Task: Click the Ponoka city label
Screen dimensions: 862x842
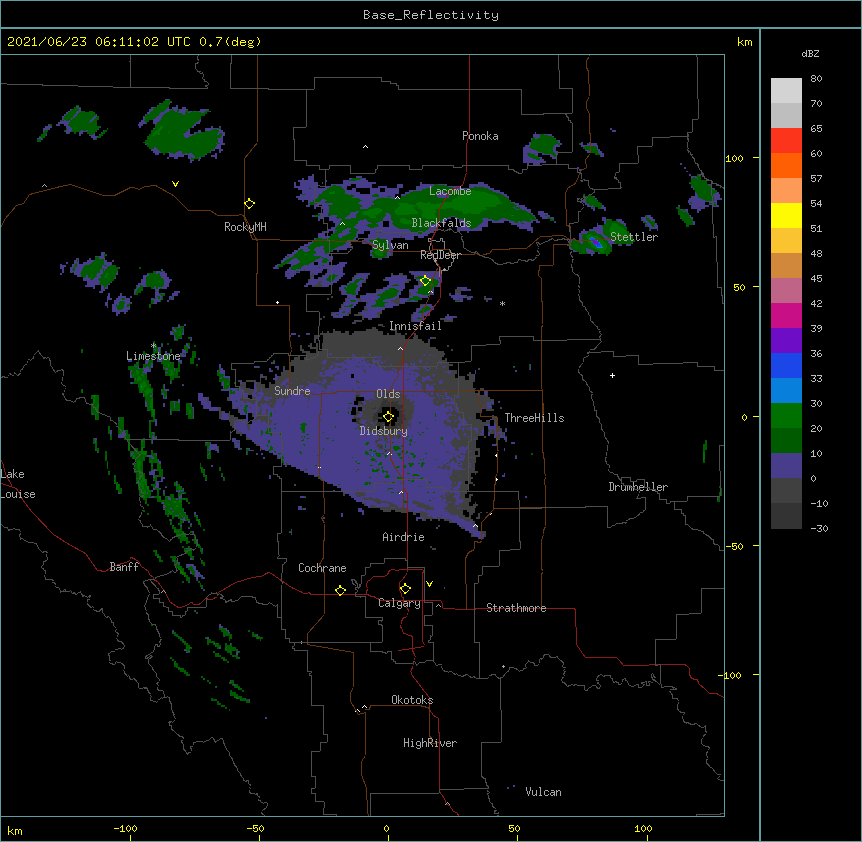Action: coord(480,136)
